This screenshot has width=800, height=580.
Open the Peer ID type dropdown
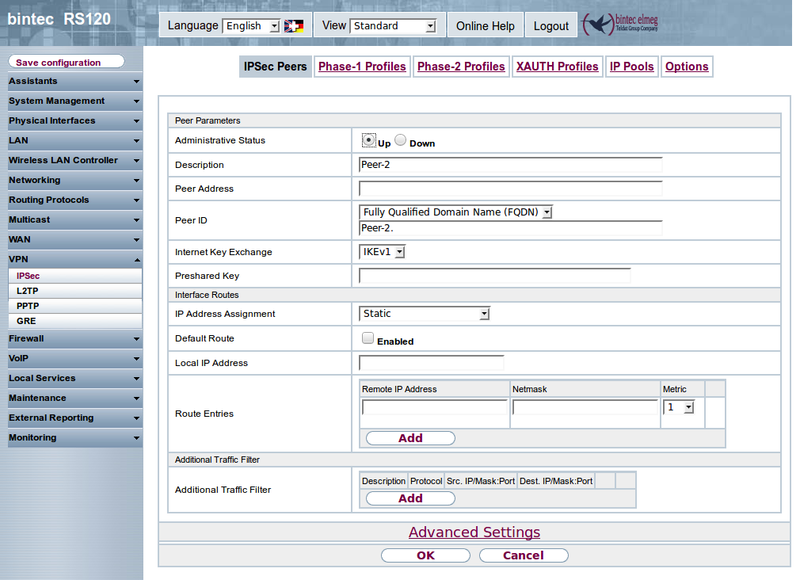[456, 212]
